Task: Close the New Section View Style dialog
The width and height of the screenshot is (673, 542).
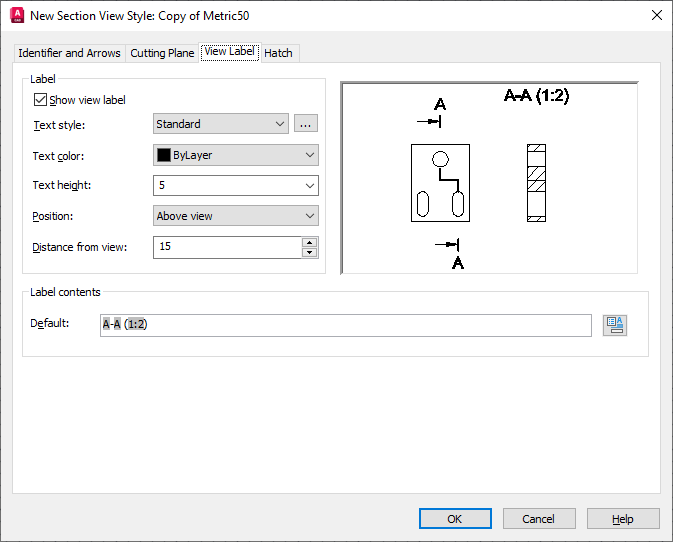Action: click(657, 15)
